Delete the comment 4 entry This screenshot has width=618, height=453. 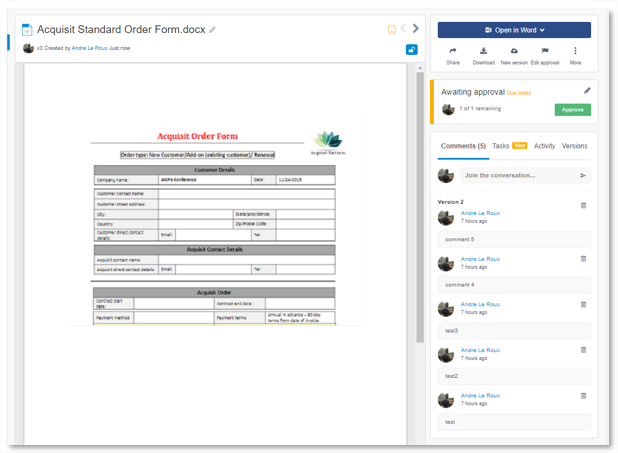(583, 259)
